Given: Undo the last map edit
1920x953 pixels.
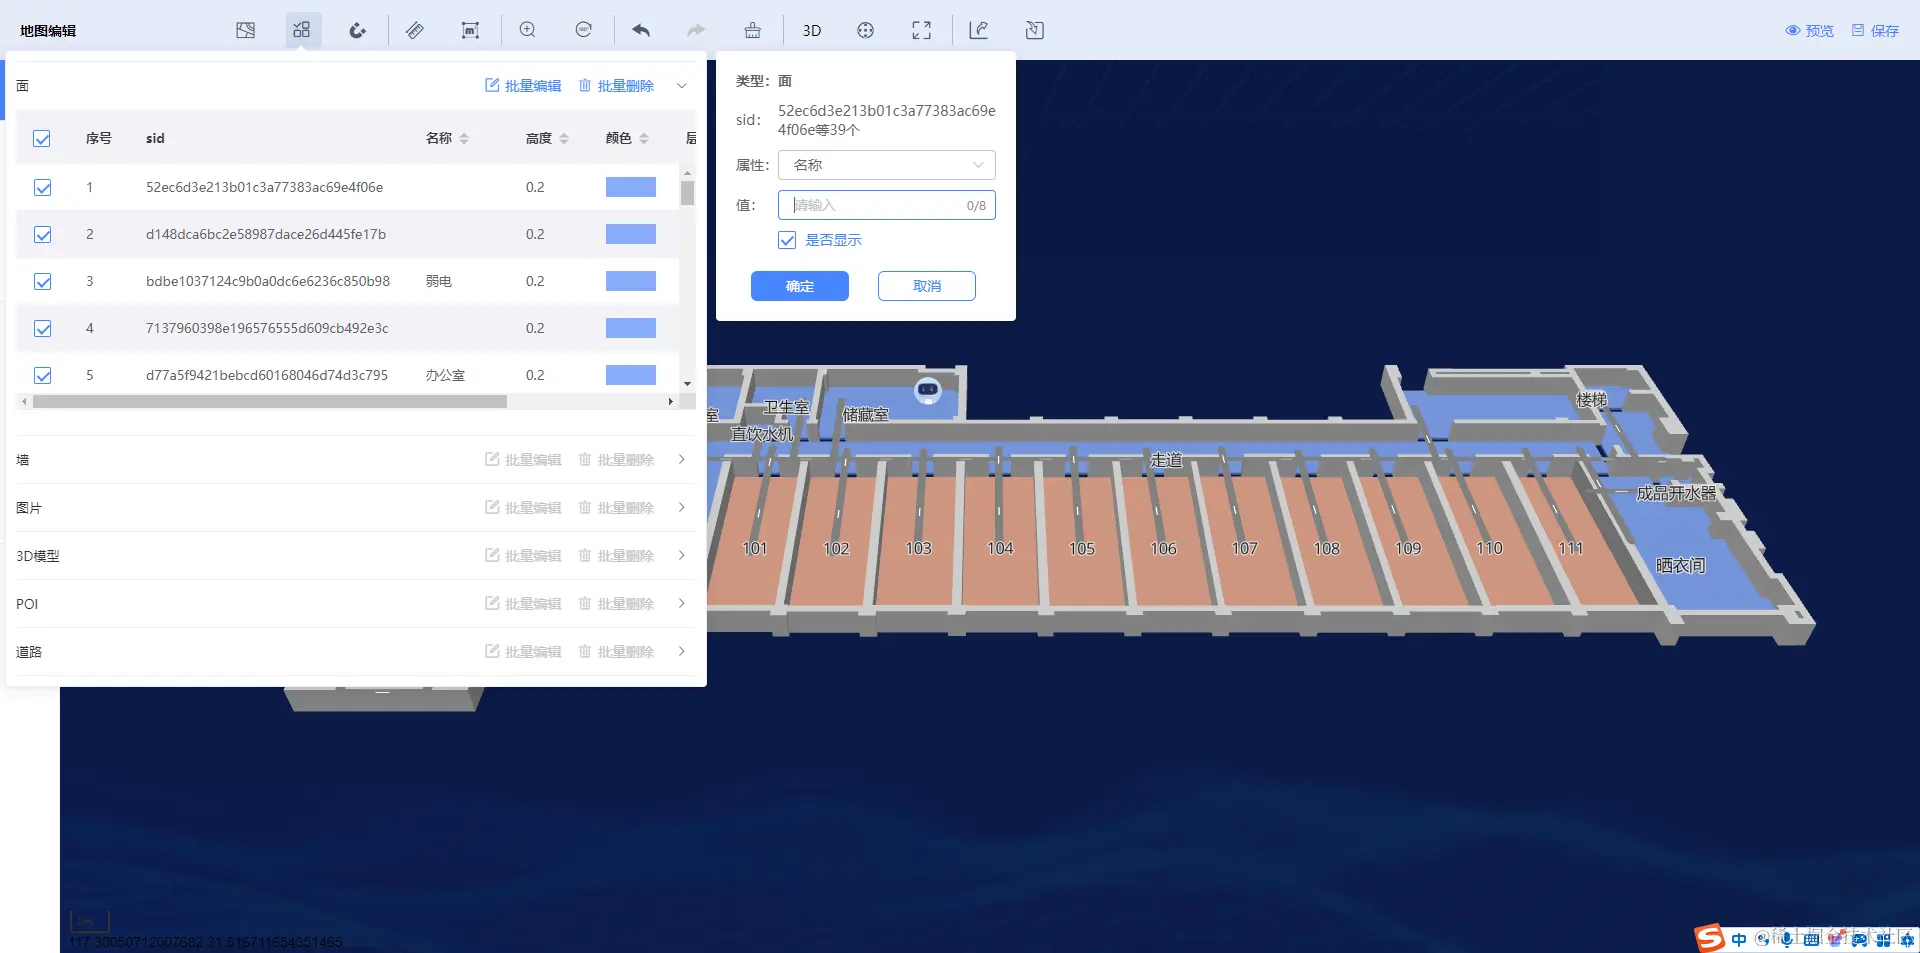Looking at the screenshot, I should (x=641, y=30).
